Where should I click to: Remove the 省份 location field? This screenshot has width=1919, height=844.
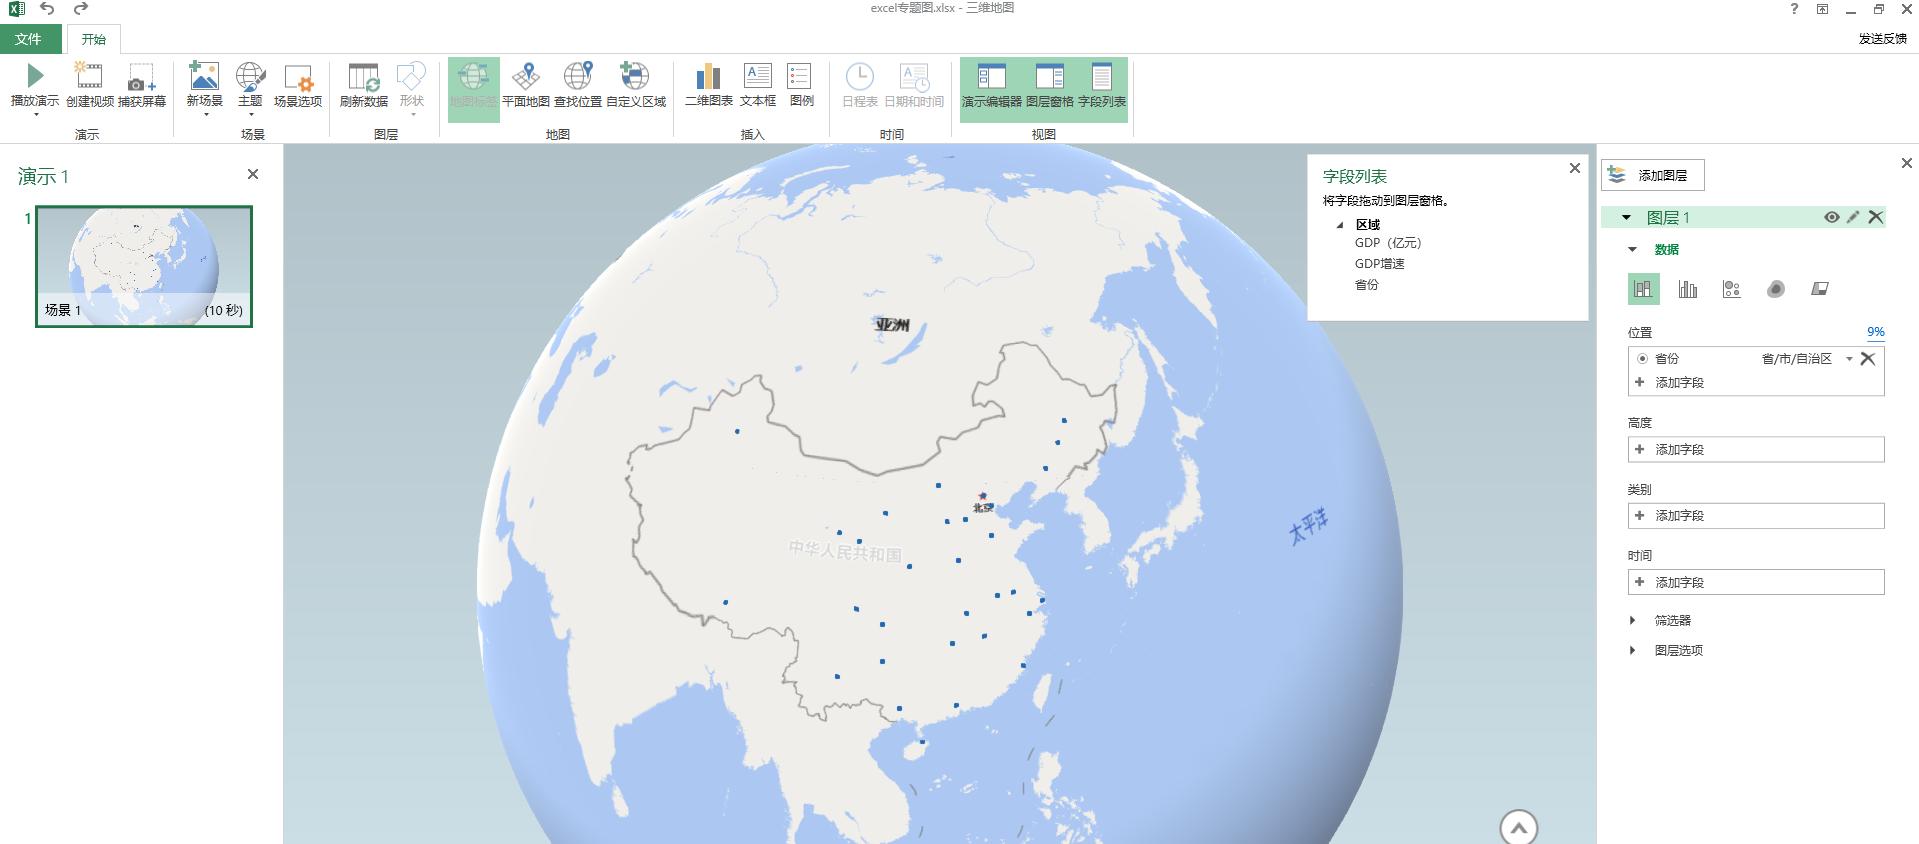coord(1868,359)
